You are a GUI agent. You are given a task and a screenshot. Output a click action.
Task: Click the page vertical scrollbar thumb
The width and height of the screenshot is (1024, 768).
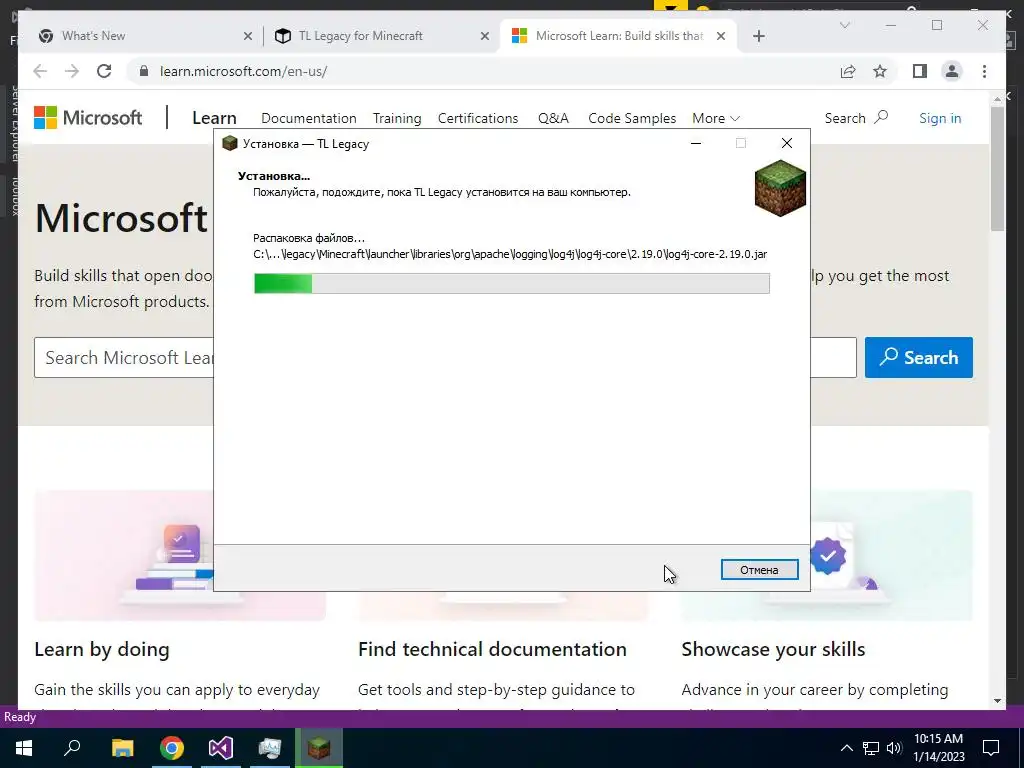(x=997, y=168)
